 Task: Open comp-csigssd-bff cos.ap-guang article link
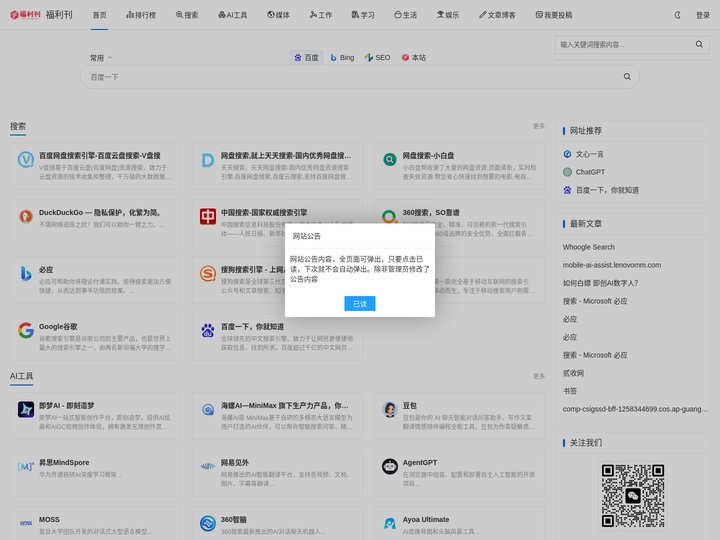[x=636, y=409]
